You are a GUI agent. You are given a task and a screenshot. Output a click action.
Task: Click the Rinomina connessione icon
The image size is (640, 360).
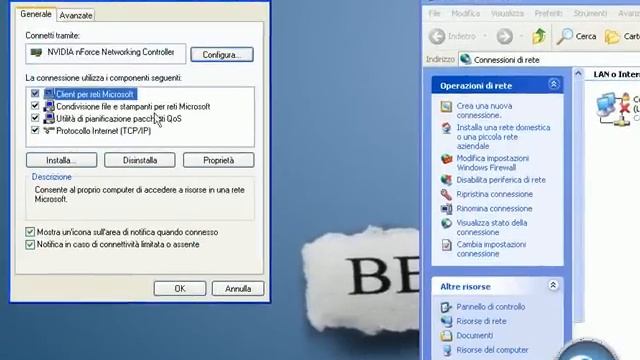(x=446, y=209)
